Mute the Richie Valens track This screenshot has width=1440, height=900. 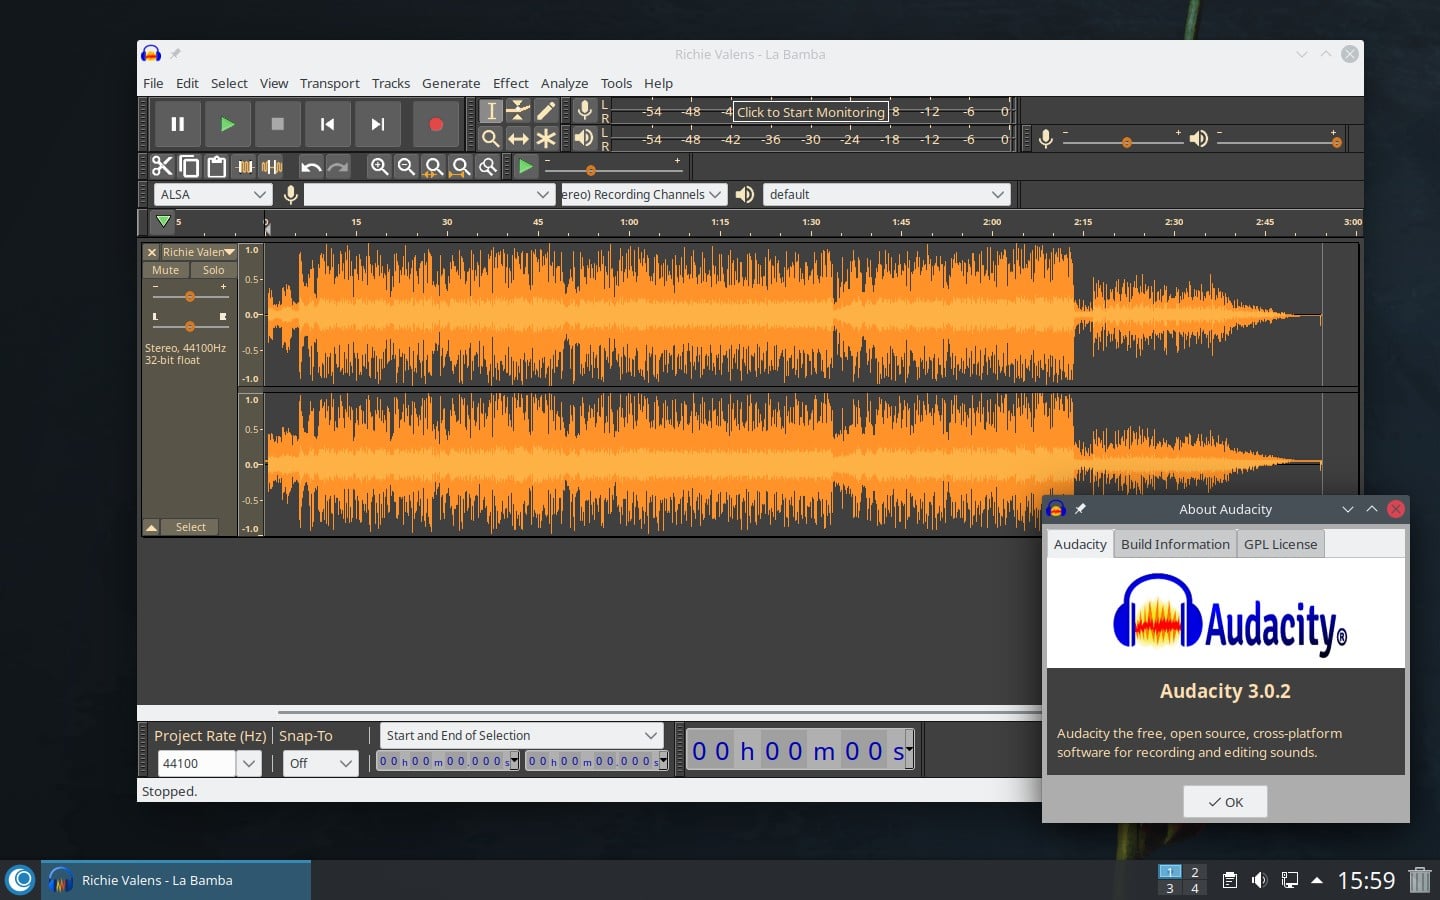click(x=165, y=270)
